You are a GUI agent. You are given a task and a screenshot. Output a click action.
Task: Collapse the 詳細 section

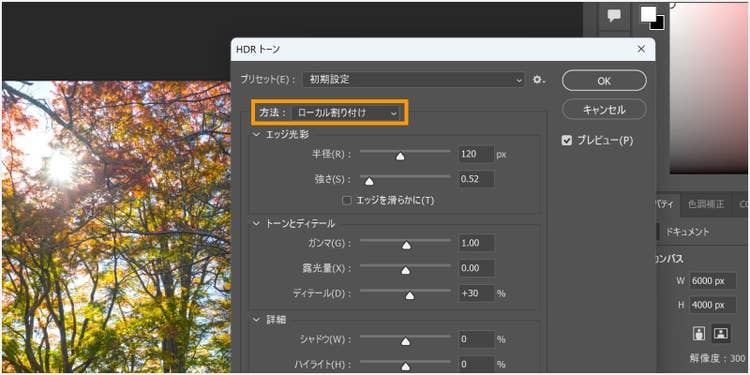click(x=256, y=319)
